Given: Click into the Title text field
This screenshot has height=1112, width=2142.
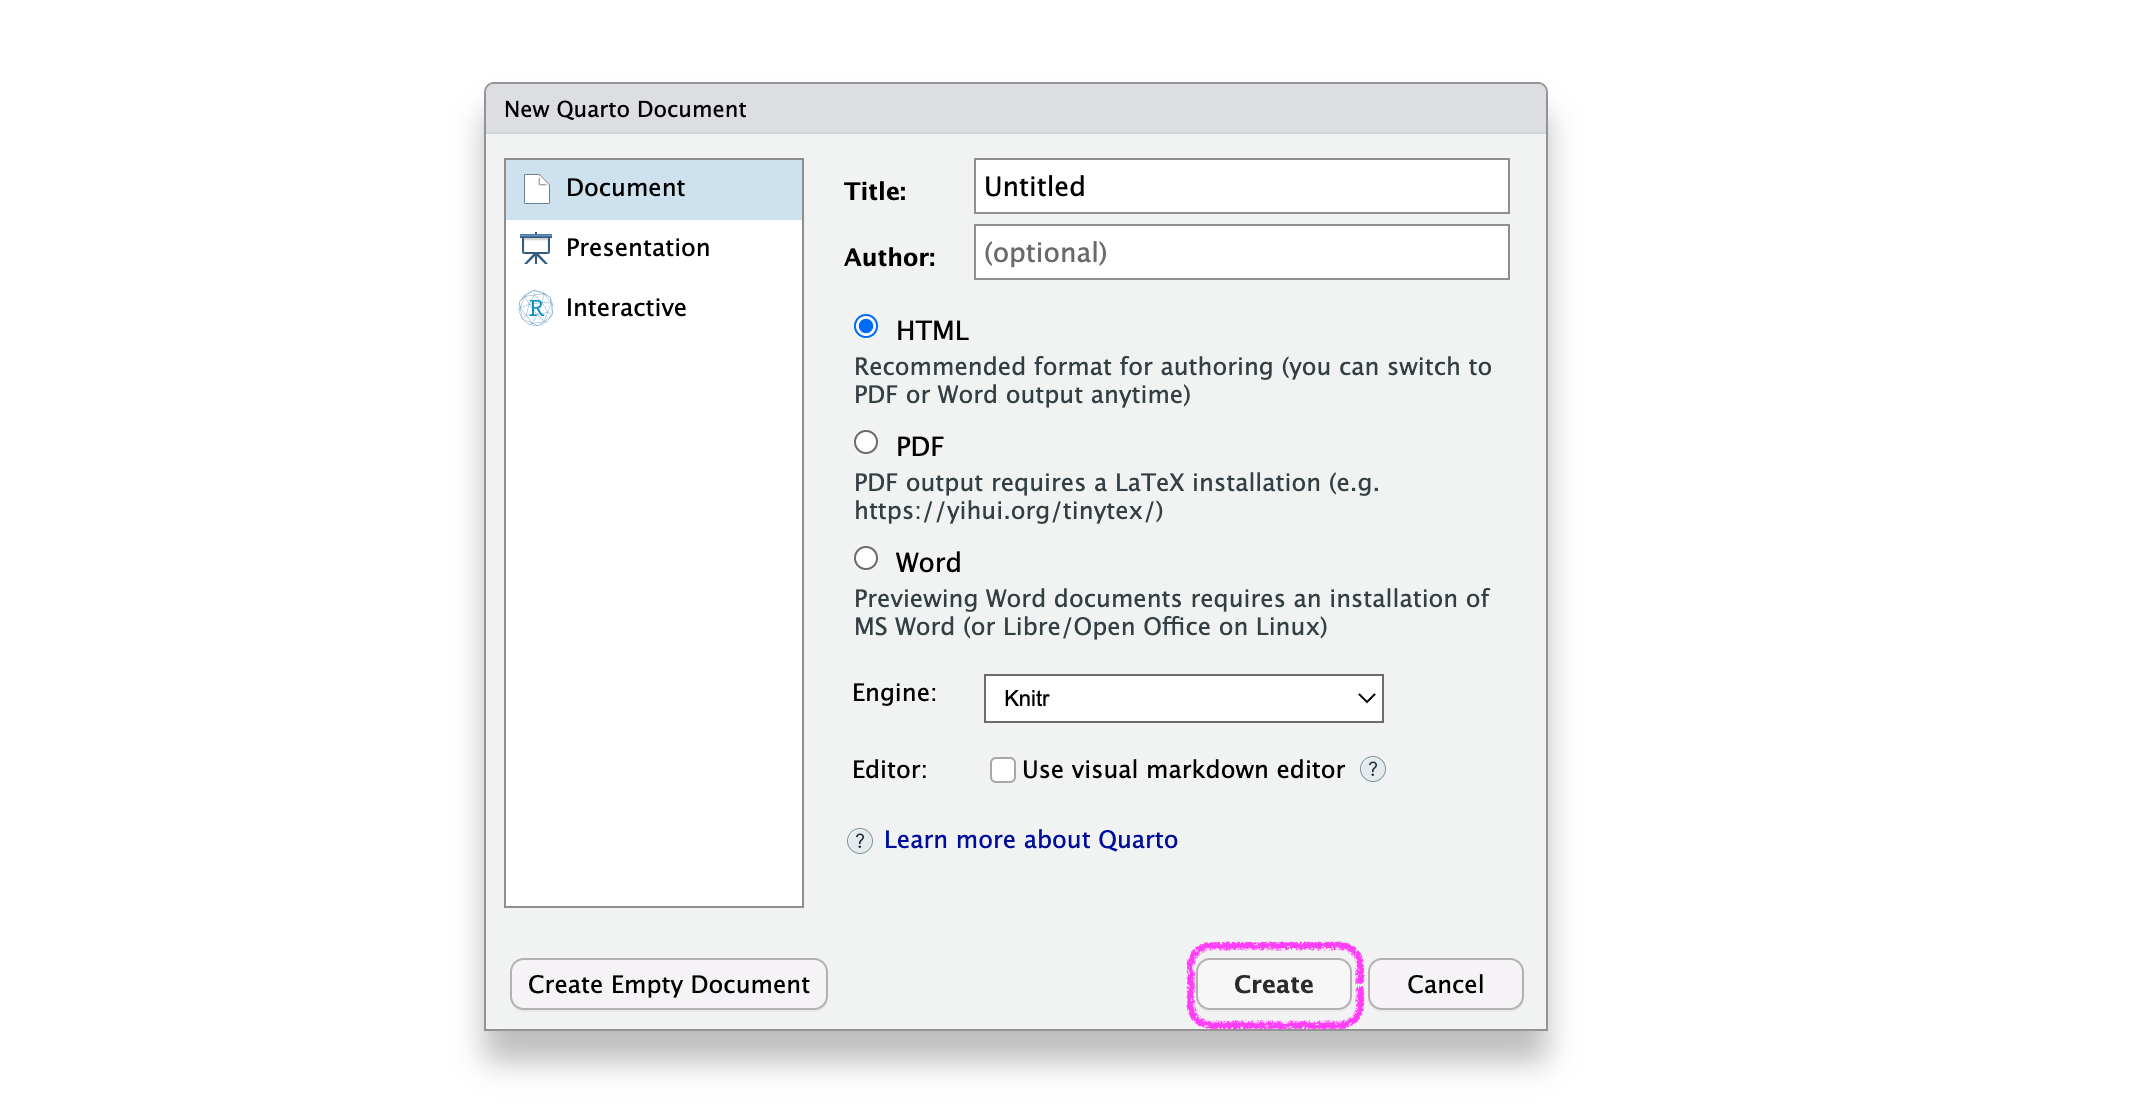Looking at the screenshot, I should pos(1240,186).
